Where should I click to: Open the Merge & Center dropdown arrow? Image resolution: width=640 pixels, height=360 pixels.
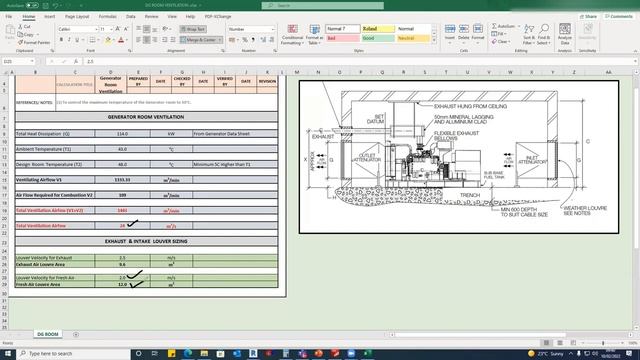(x=220, y=40)
